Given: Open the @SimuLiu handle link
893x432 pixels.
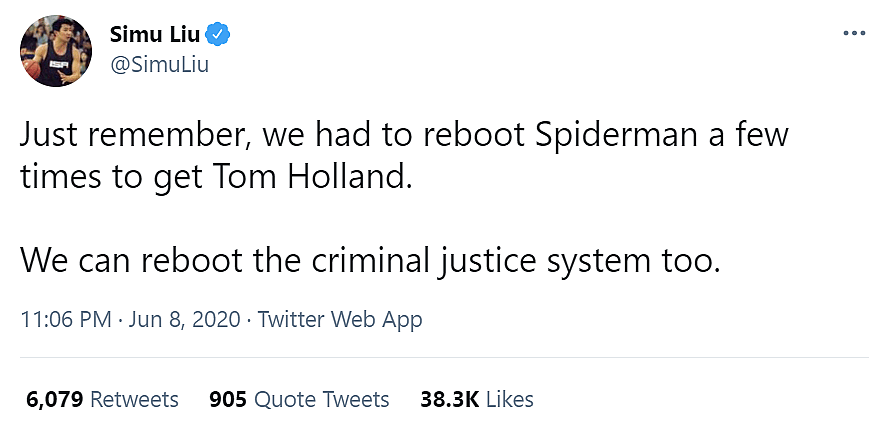Looking at the screenshot, I should (159, 65).
